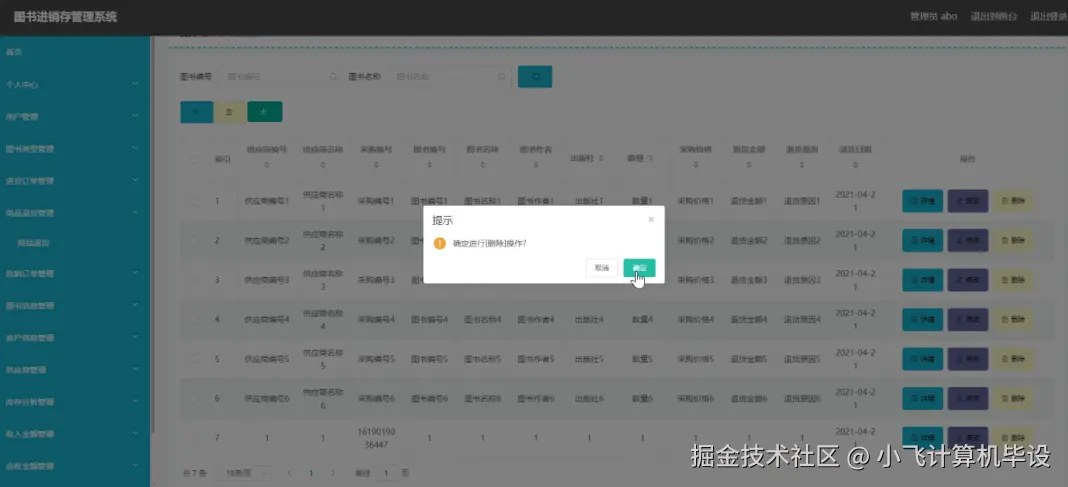
Task: Sort table by 退货原因 column arrows
Action: tap(802, 166)
